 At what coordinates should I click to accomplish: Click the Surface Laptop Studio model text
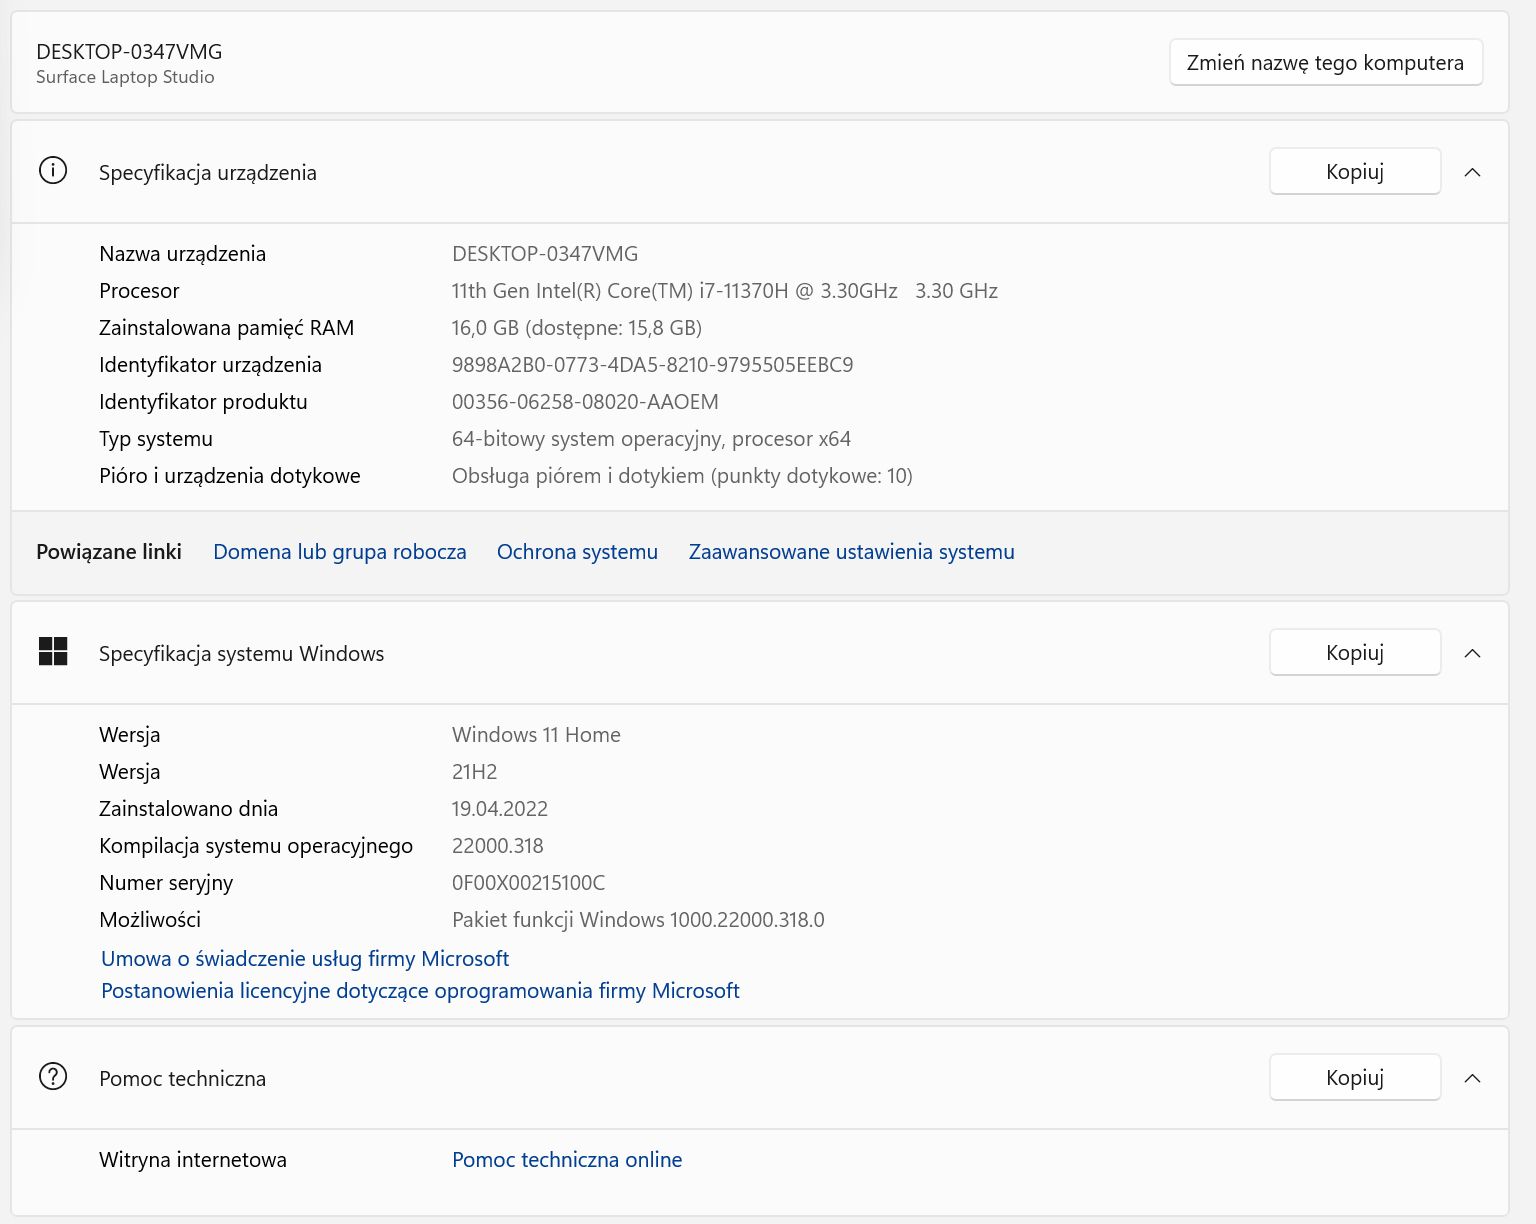point(125,77)
